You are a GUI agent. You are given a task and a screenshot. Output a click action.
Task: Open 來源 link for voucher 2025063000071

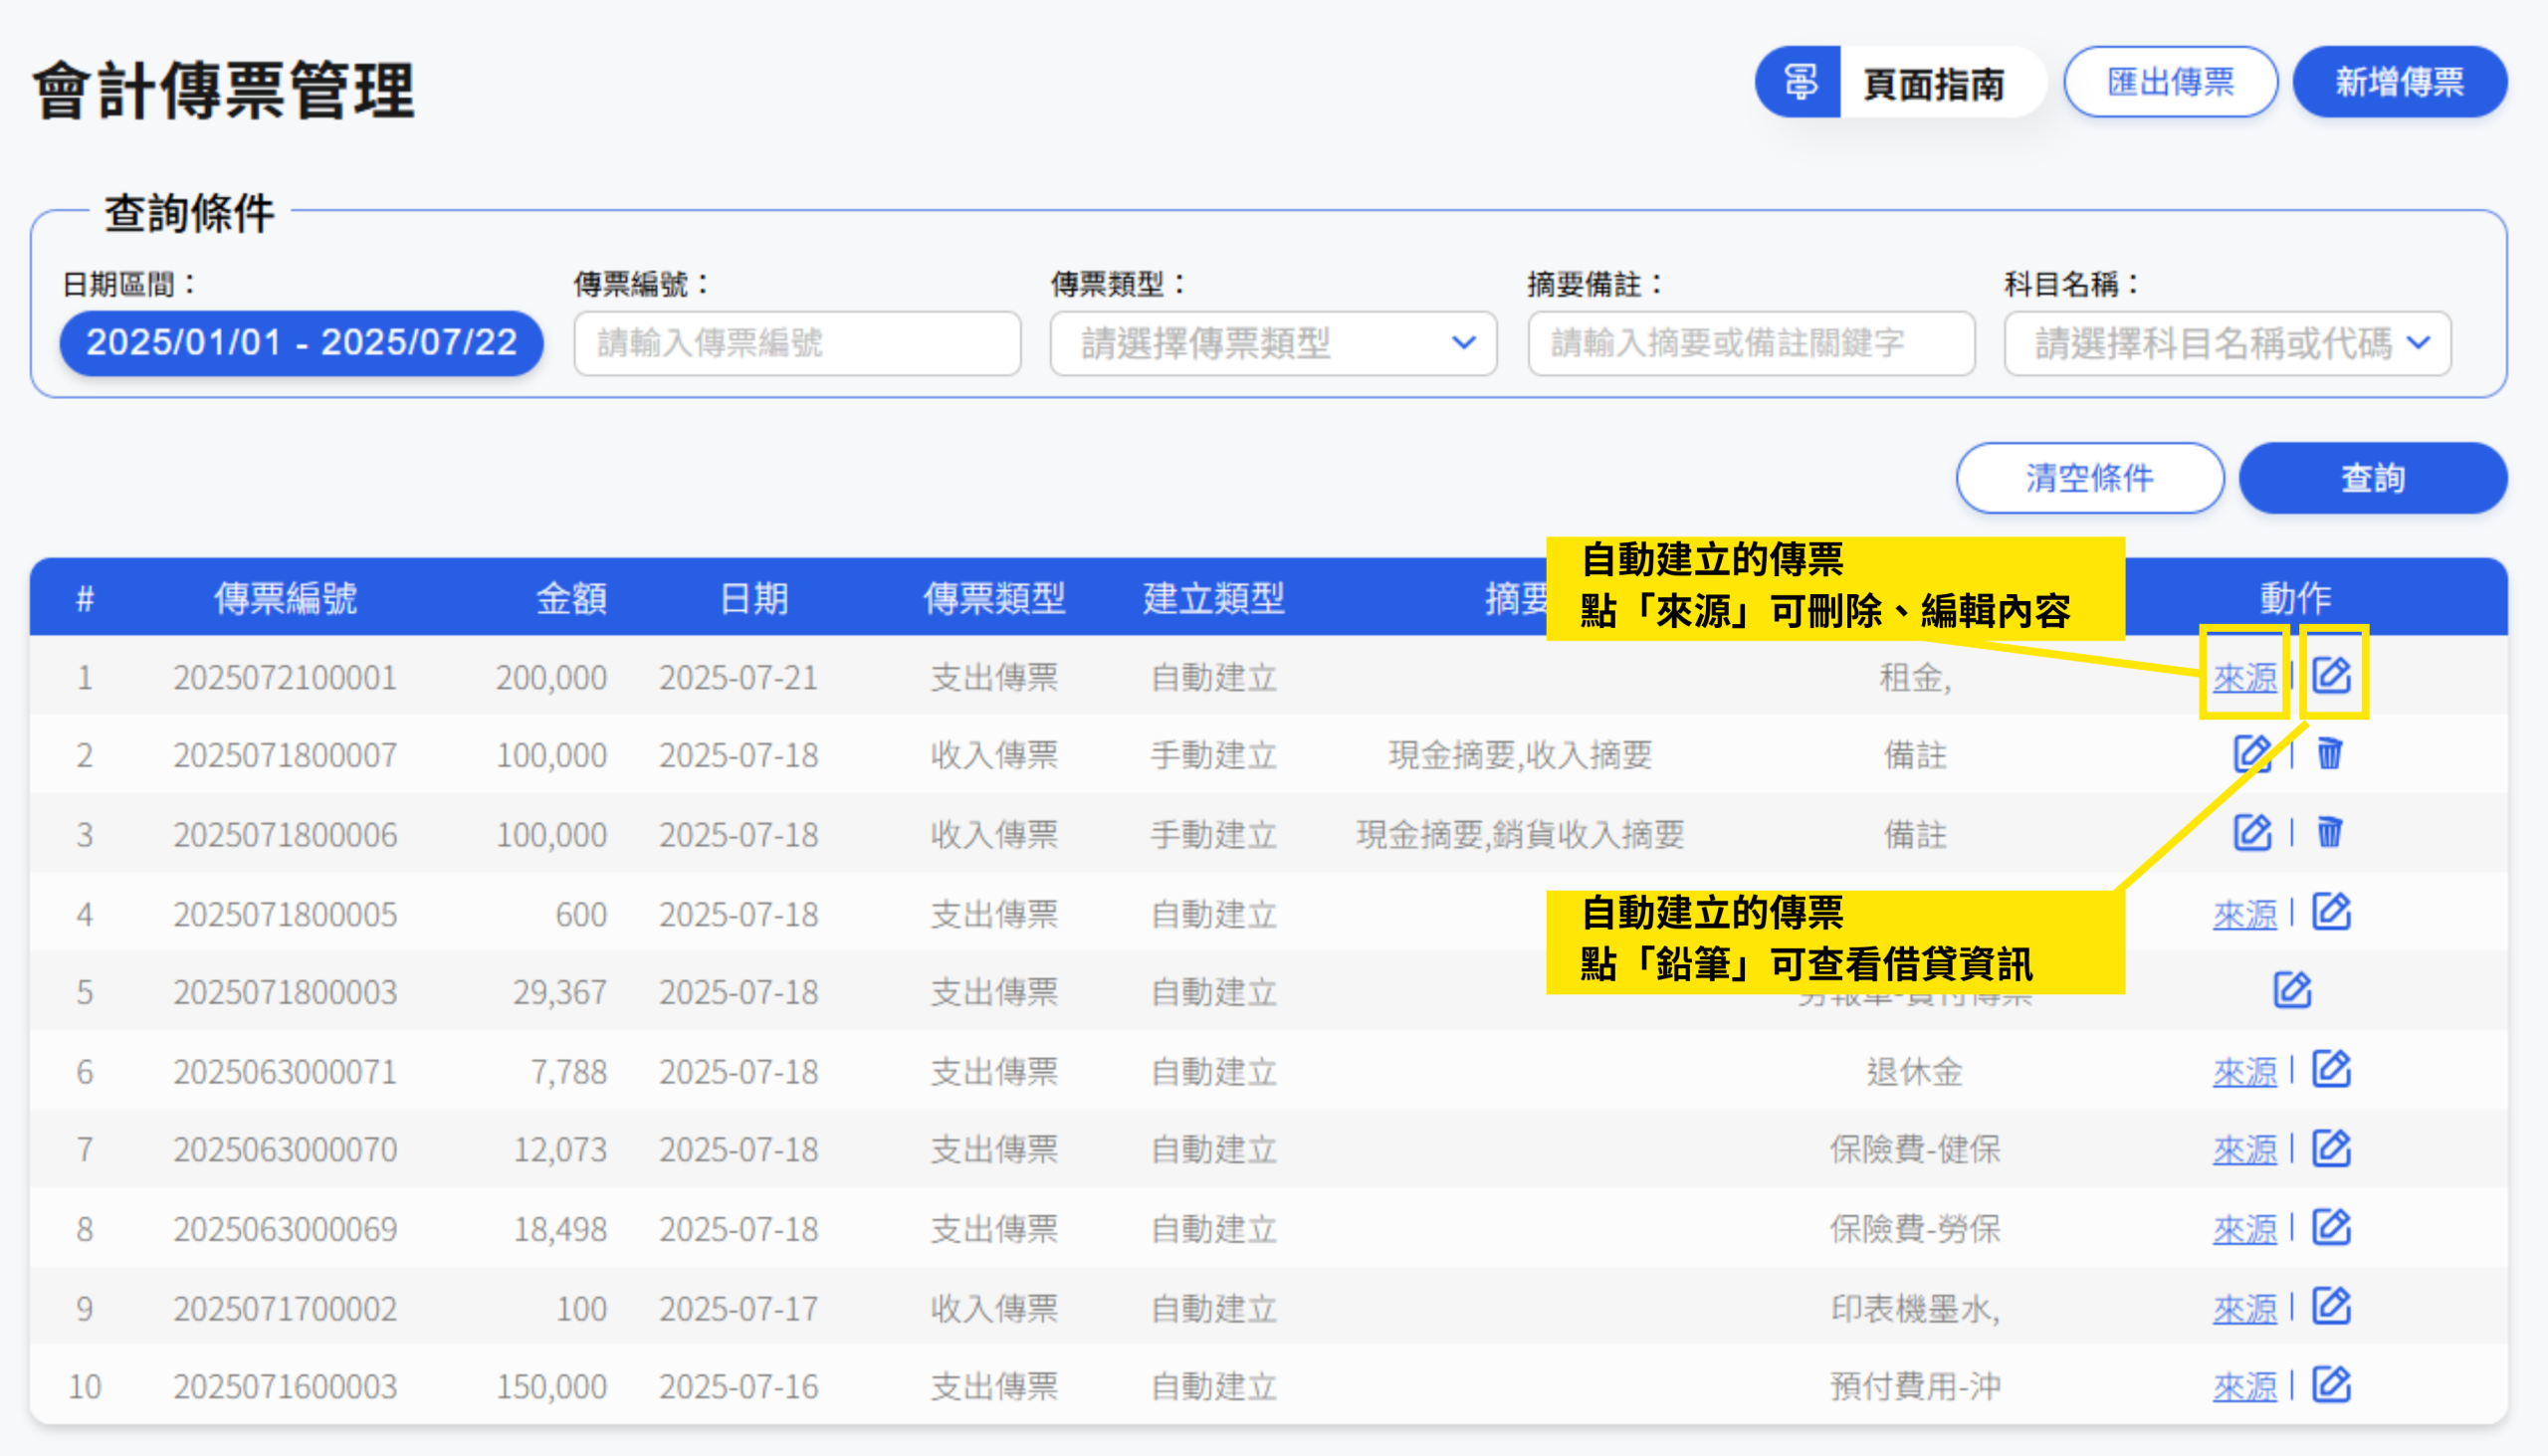pyautogui.click(x=2244, y=1072)
